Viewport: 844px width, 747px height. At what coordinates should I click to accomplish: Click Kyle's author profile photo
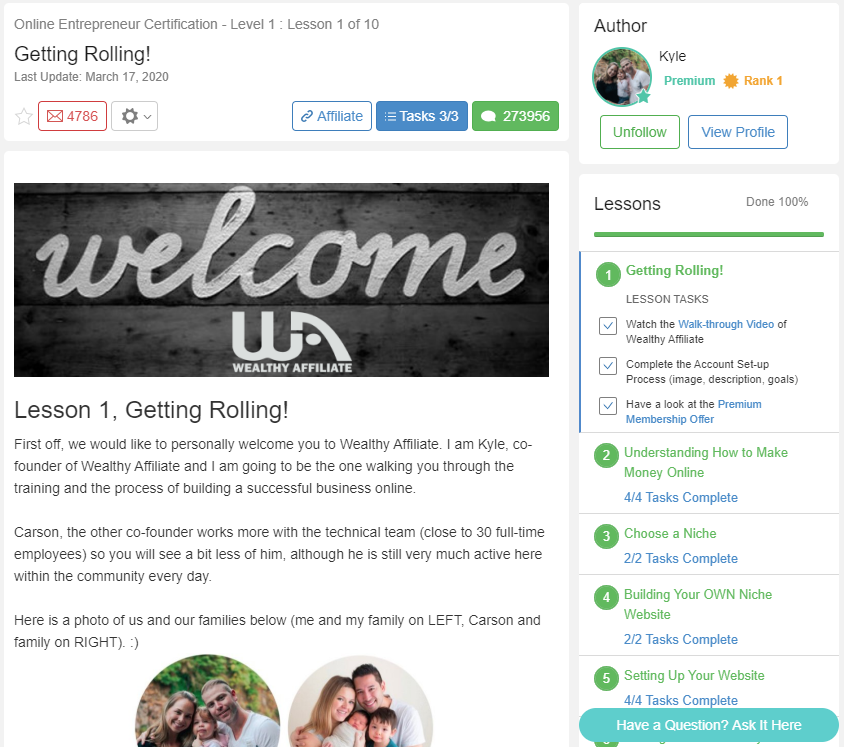tap(622, 77)
